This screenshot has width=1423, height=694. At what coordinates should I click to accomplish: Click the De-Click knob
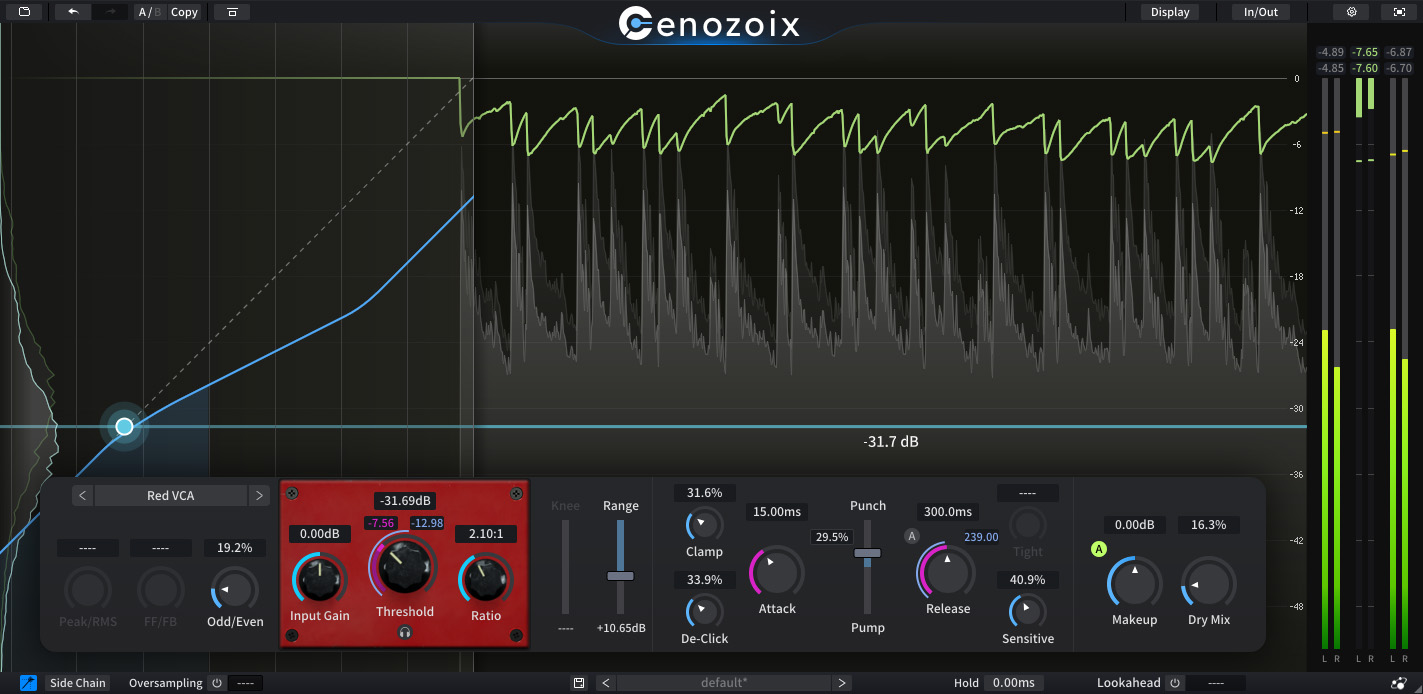704,611
